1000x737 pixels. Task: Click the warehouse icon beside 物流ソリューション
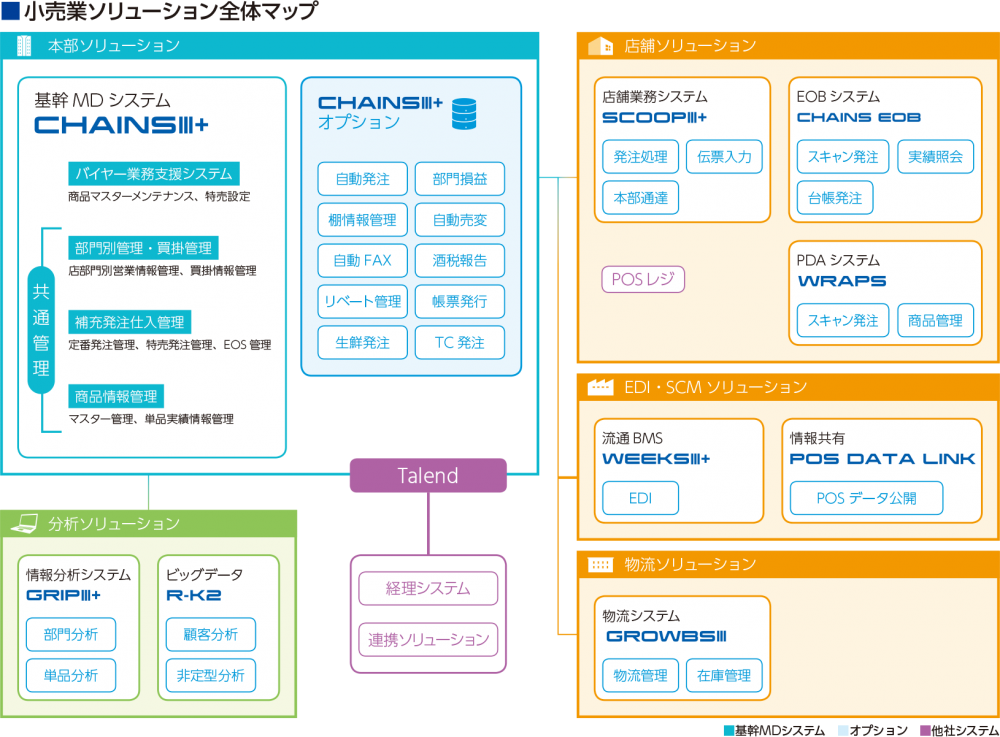pos(600,564)
